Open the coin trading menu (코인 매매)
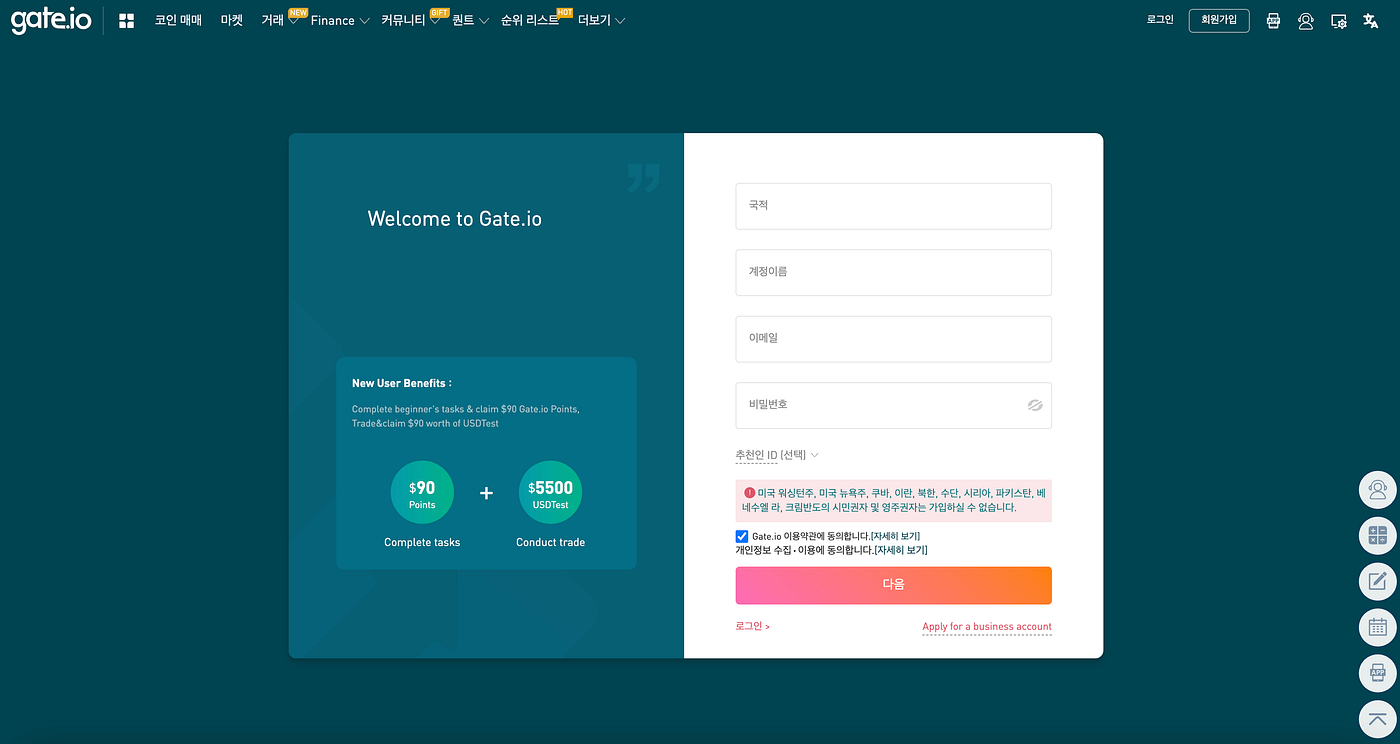This screenshot has height=744, width=1400. click(x=178, y=20)
